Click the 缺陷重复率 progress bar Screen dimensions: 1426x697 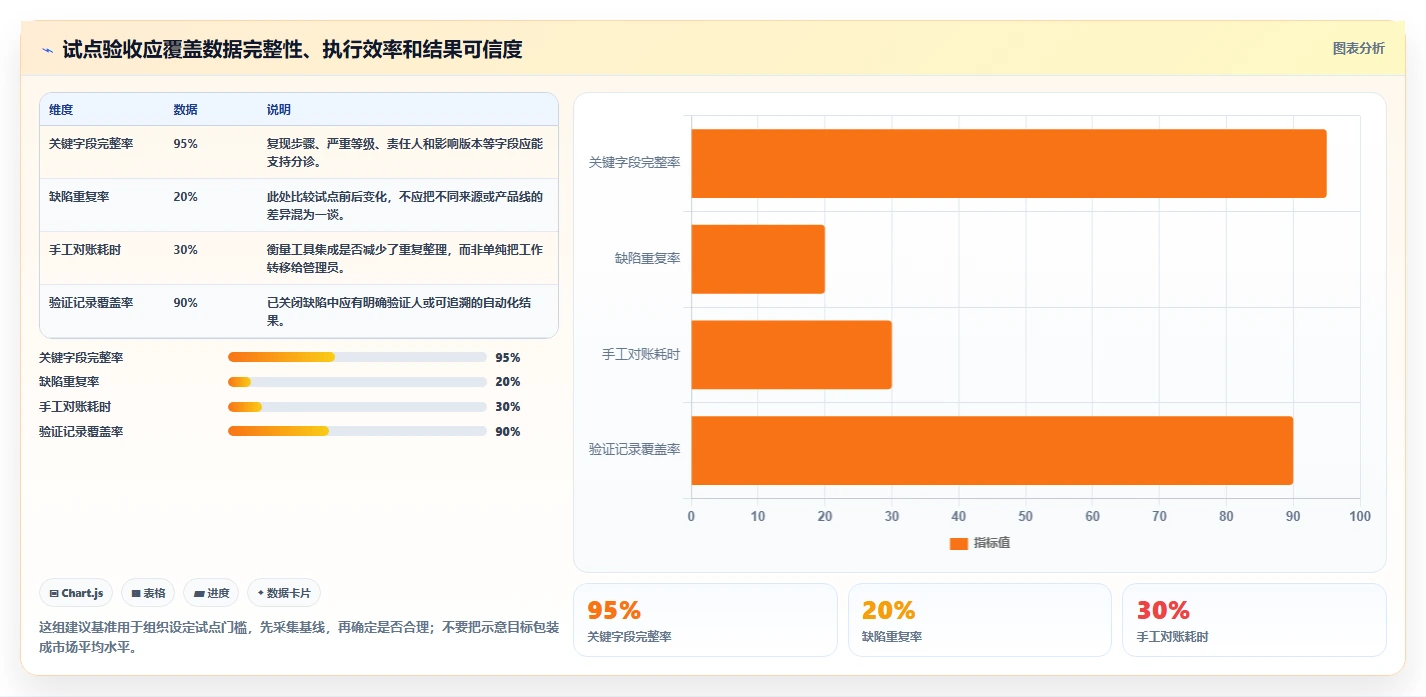tap(357, 382)
